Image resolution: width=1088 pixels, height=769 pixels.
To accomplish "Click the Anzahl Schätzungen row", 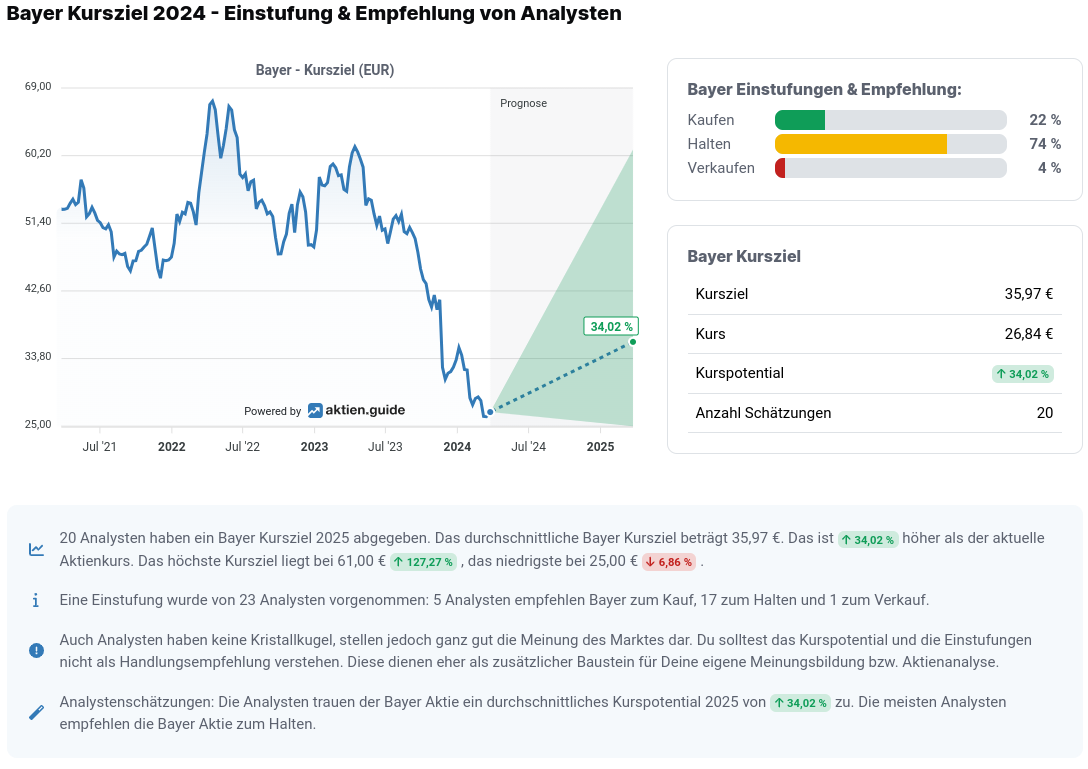I will coord(874,413).
